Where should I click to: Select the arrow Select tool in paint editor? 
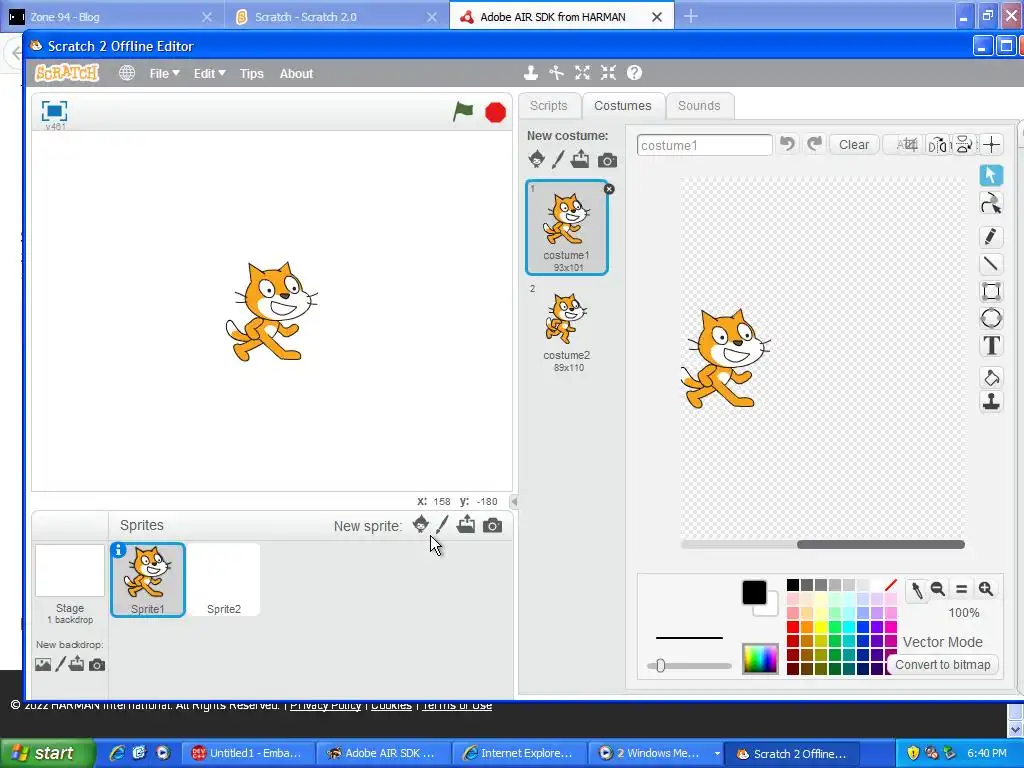pos(991,175)
